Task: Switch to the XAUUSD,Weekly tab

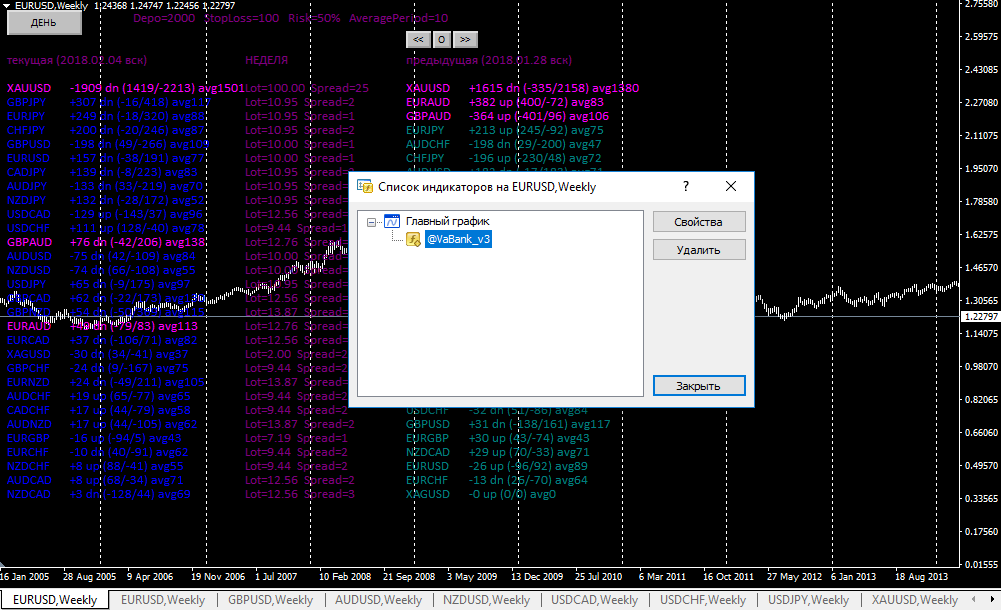Action: (x=915, y=600)
